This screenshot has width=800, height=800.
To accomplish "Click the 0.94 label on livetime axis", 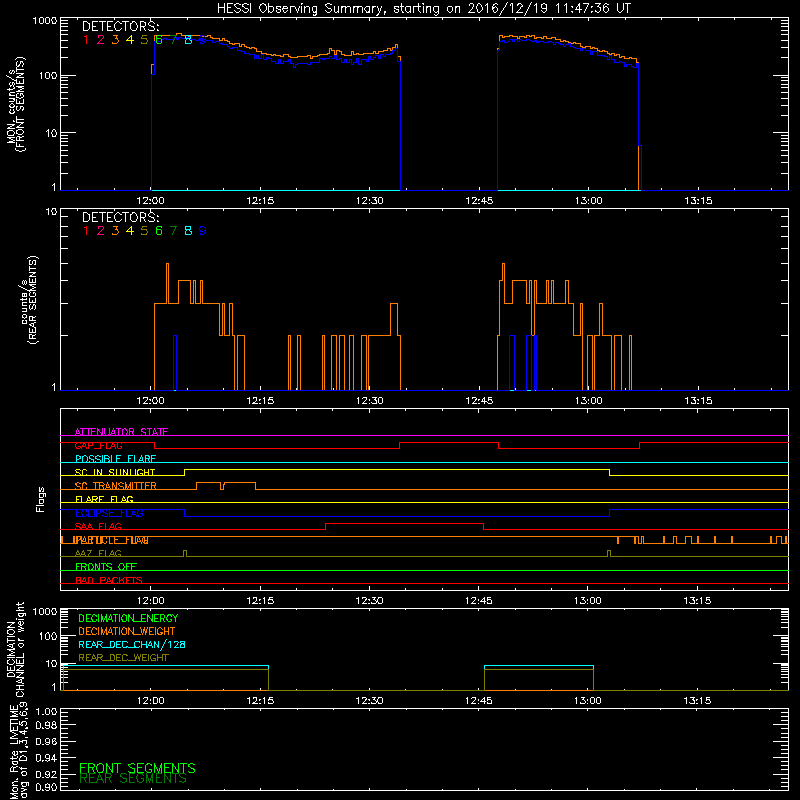I will pos(46,758).
